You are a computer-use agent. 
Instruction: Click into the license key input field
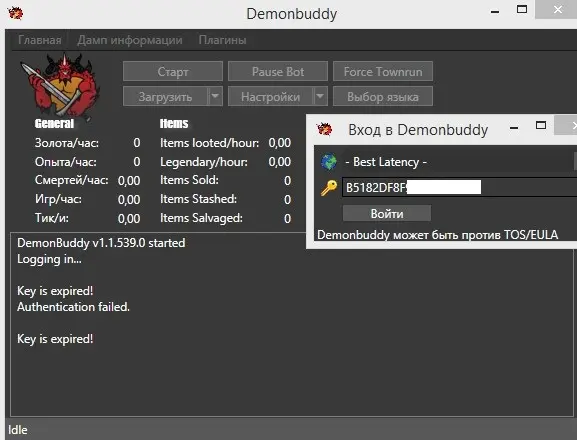[459, 187]
